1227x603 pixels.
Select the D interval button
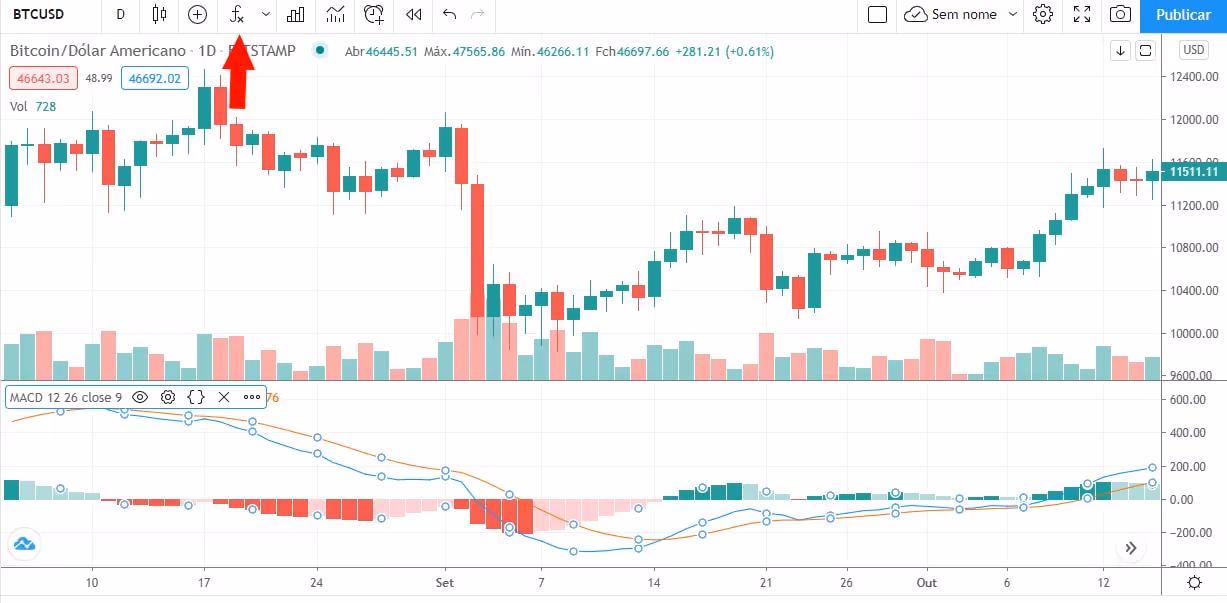coord(119,15)
